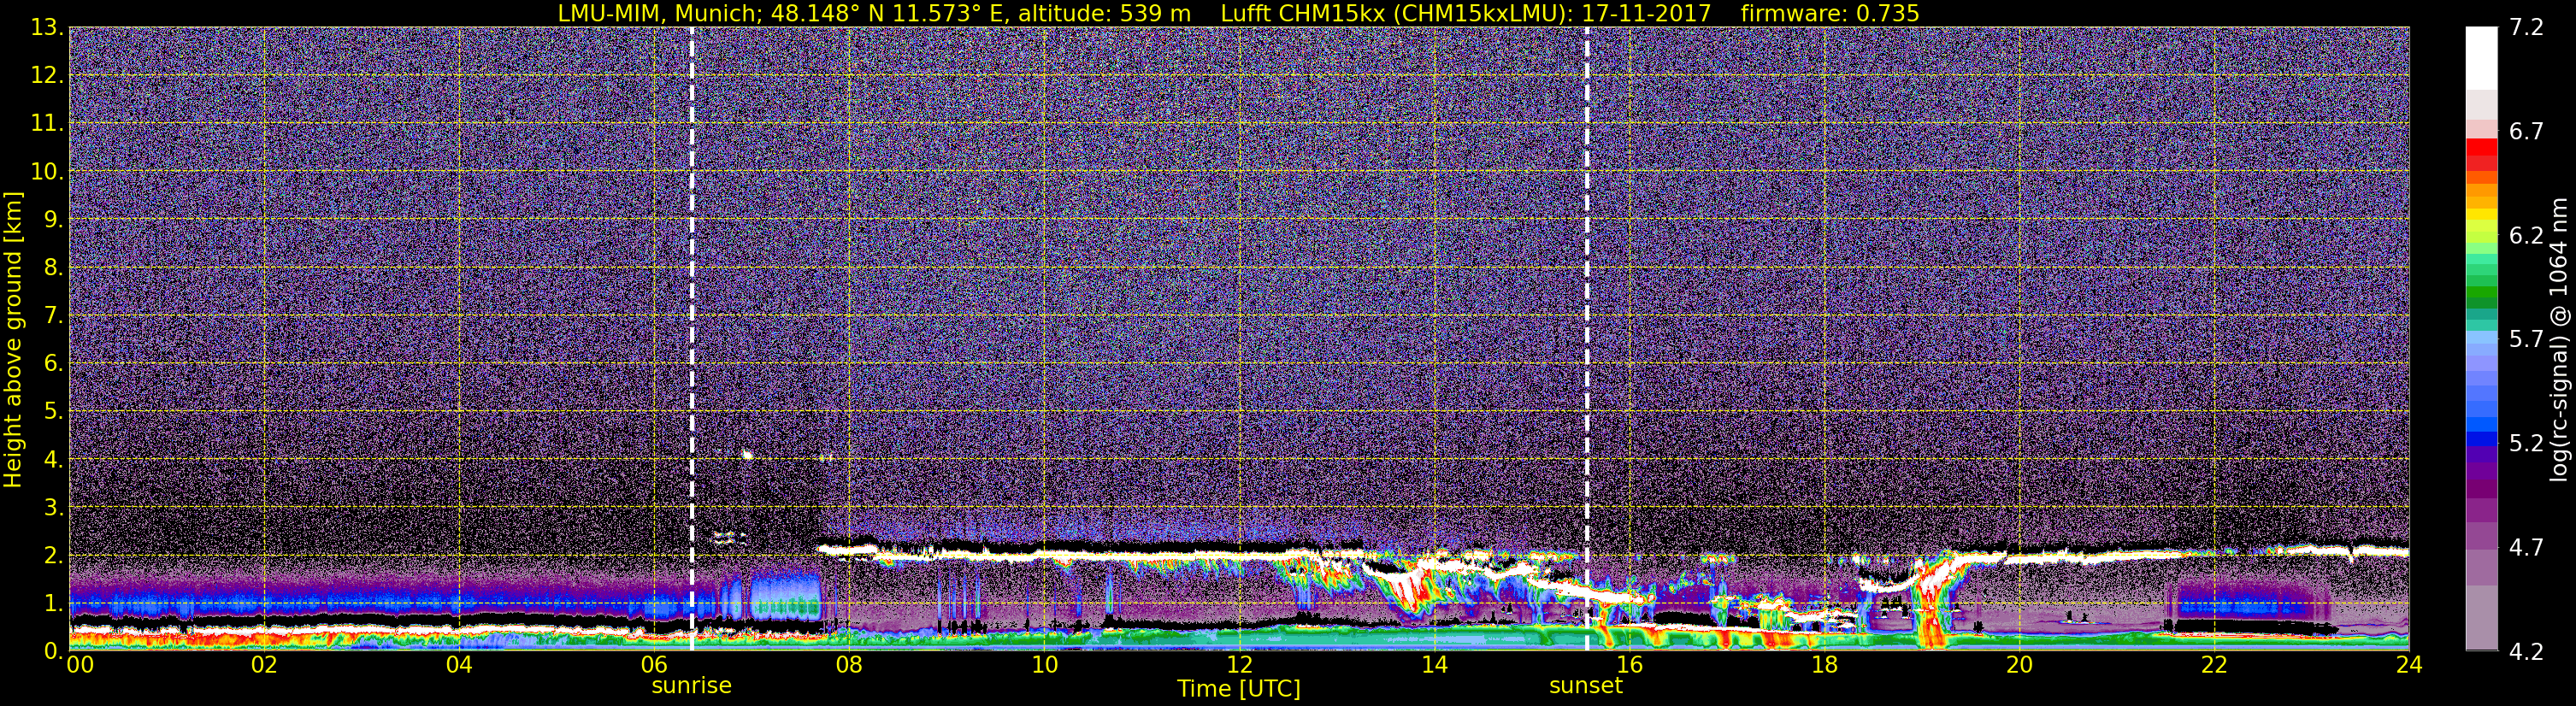The height and width of the screenshot is (706, 2576).
Task: Click the height axis tick '2.'
Action: 53,555
